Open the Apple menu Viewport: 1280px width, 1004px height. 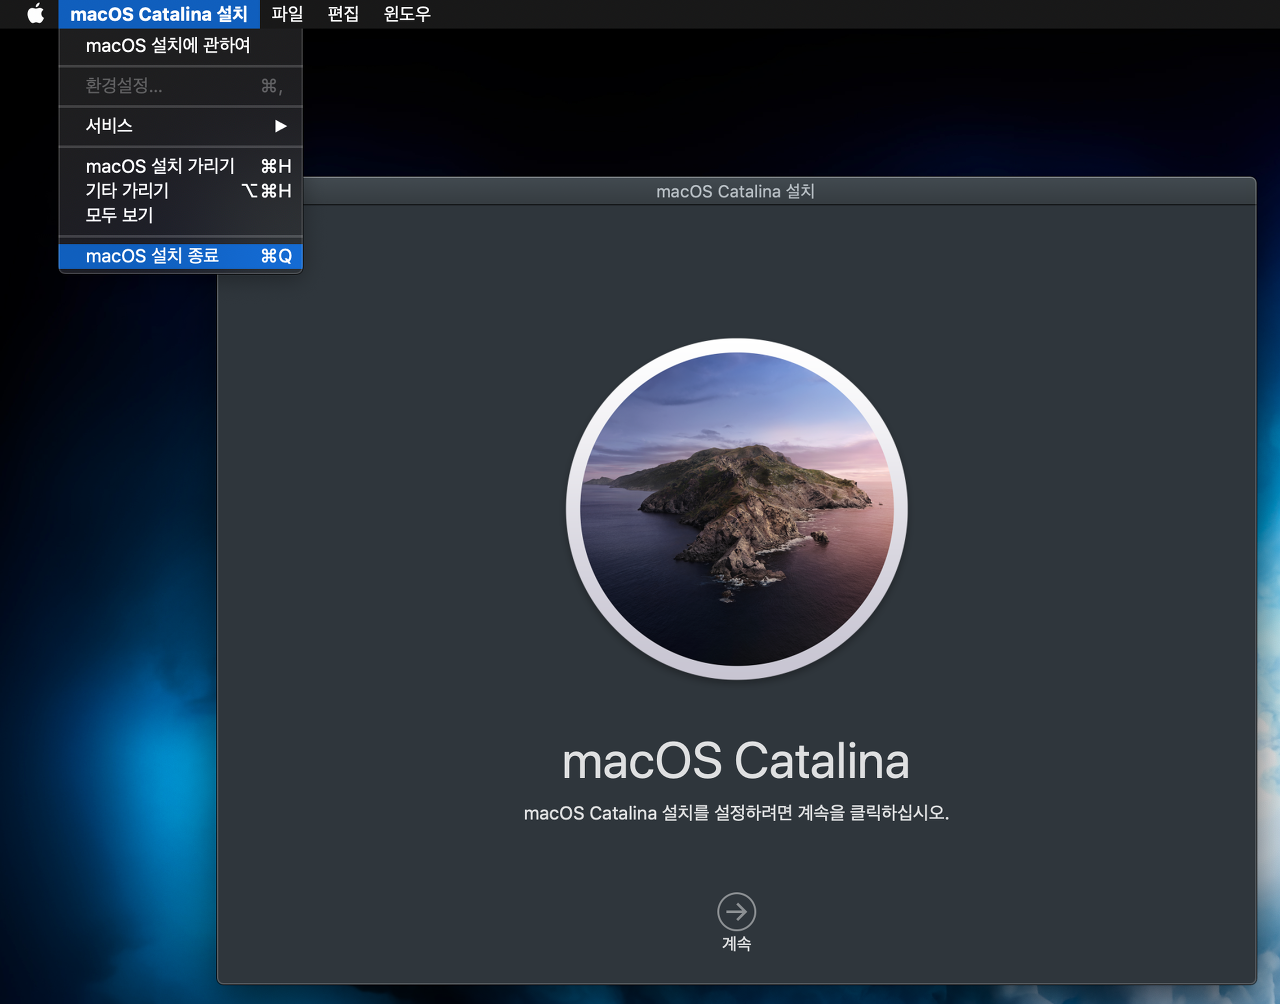tap(36, 14)
